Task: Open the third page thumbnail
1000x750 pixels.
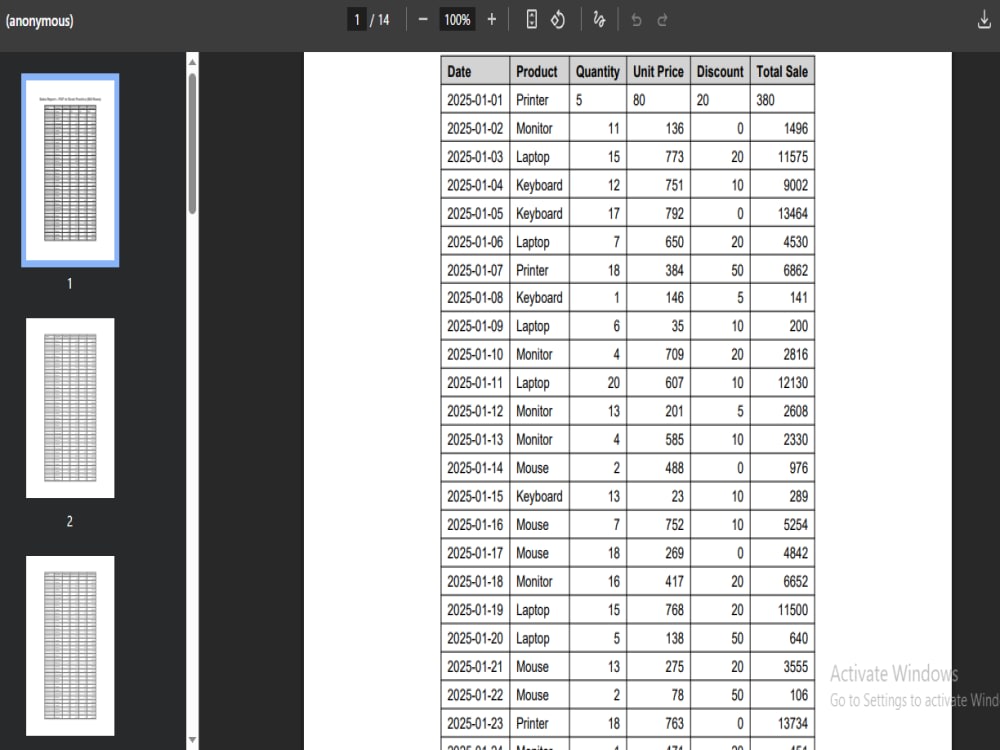Action: [x=70, y=645]
